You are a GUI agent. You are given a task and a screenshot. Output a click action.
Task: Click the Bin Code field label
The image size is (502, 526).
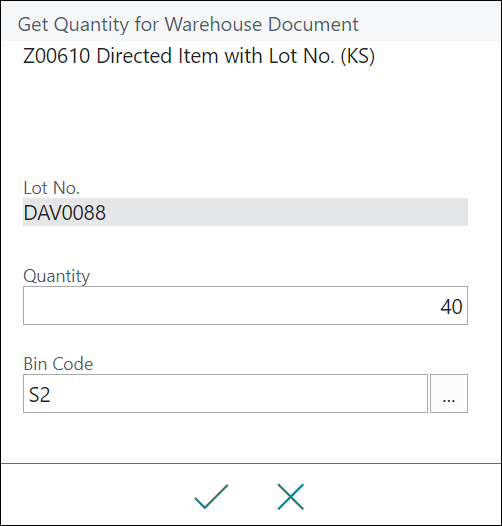click(x=58, y=364)
